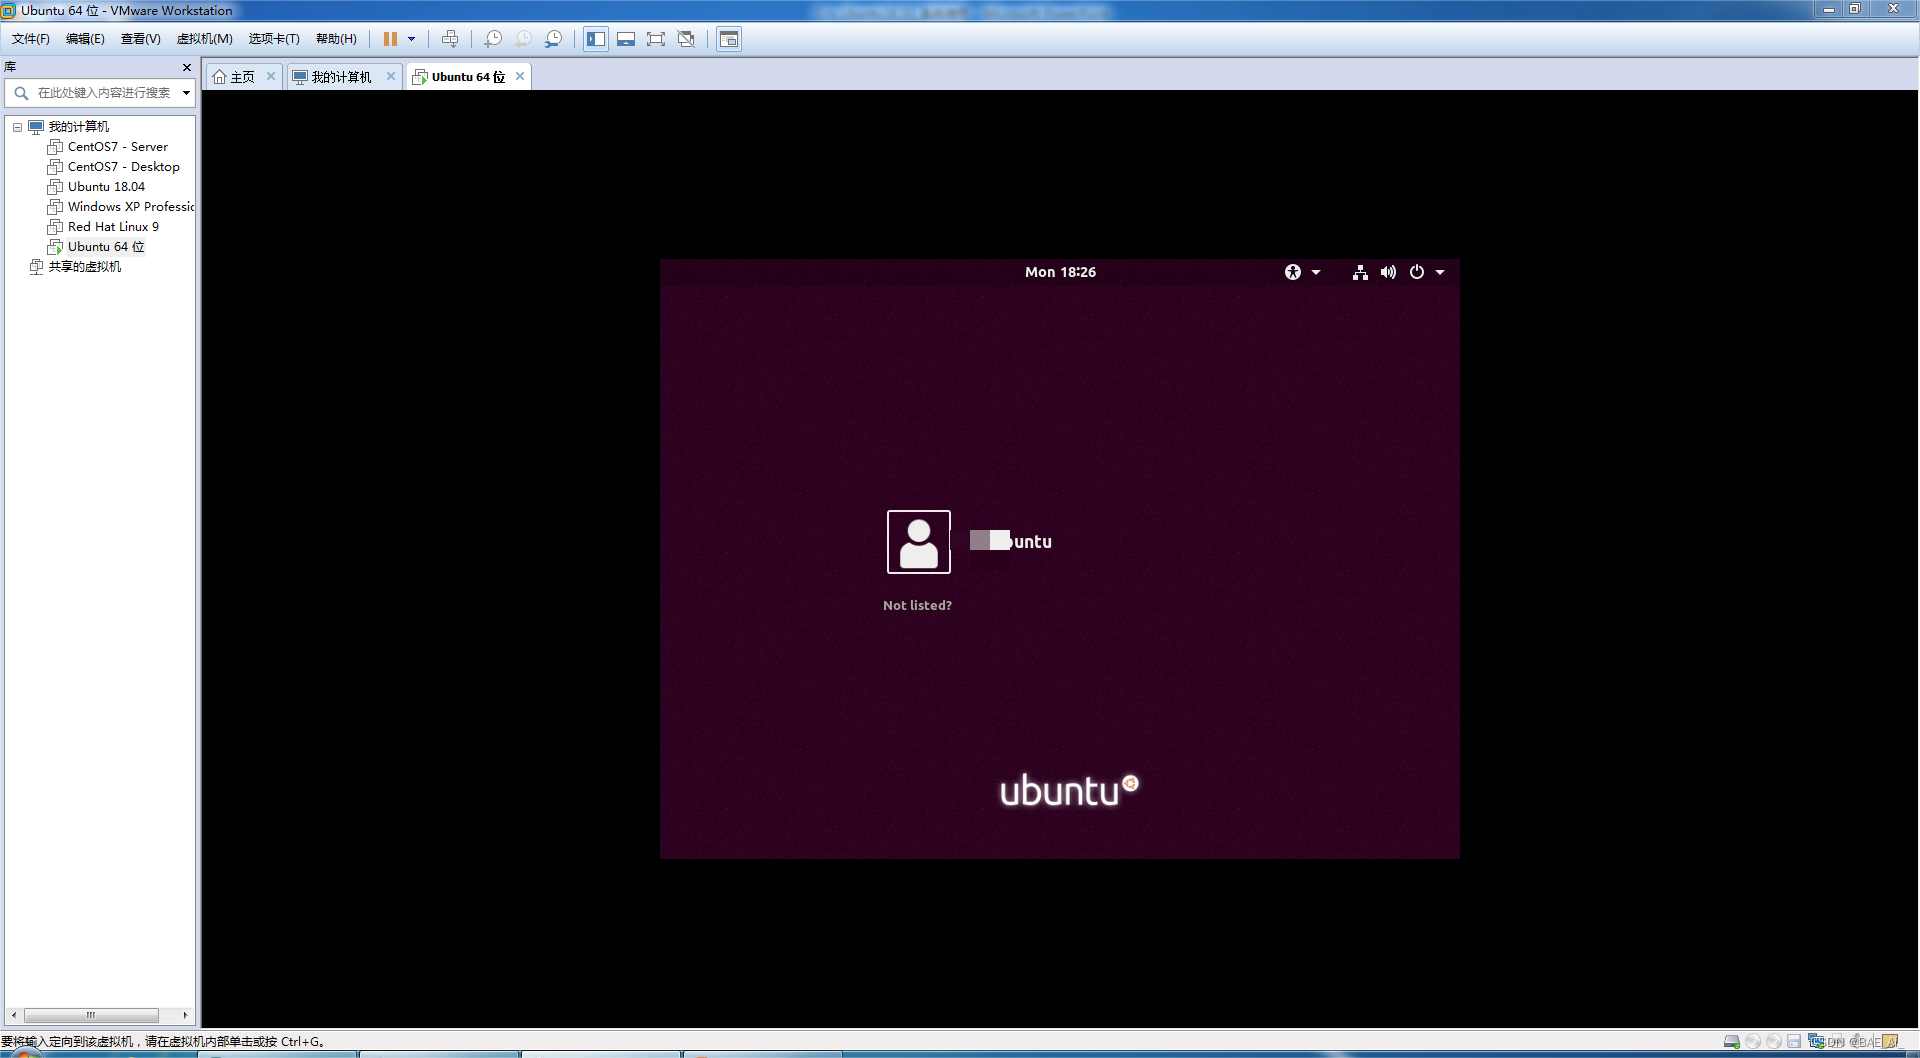The image size is (1920, 1058).
Task: Click the username ending in untu
Action: tap(1011, 541)
